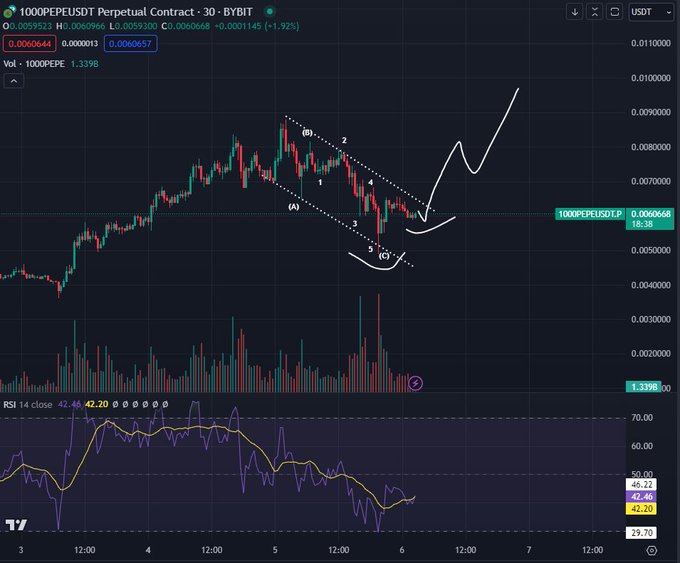This screenshot has height=563, width=680.
Task: Click the 0.0110000 price axis label
Action: click(651, 43)
